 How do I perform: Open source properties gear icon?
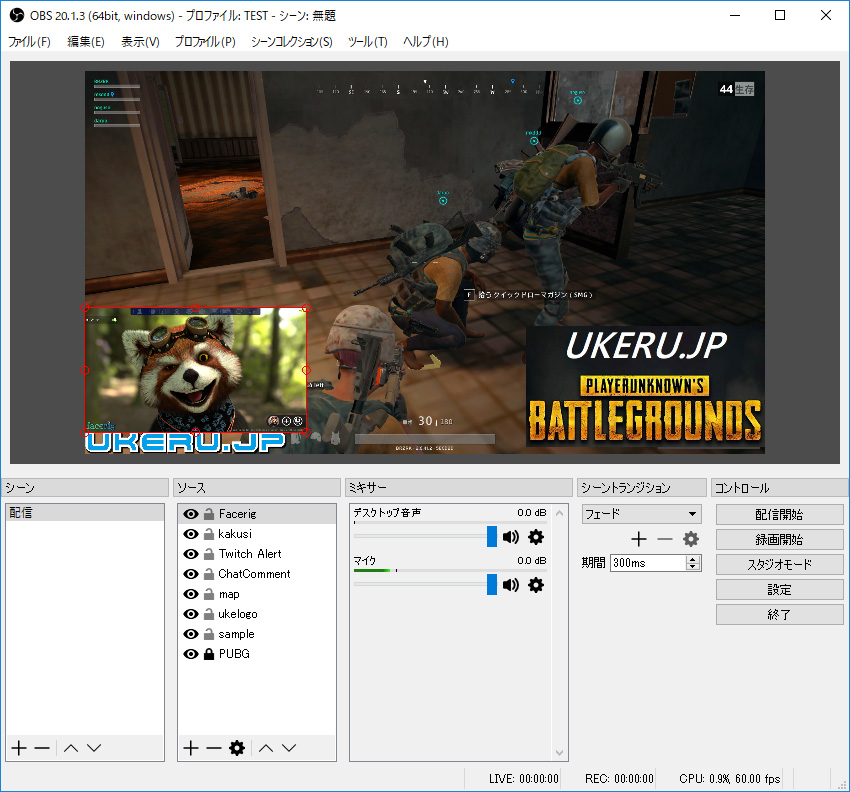(x=237, y=748)
